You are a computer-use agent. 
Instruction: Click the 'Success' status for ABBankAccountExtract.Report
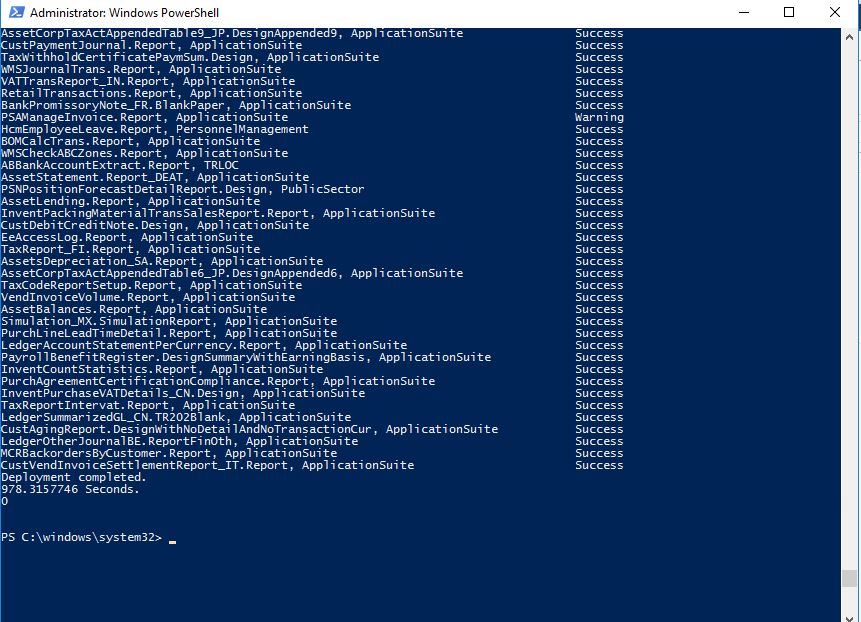click(599, 165)
